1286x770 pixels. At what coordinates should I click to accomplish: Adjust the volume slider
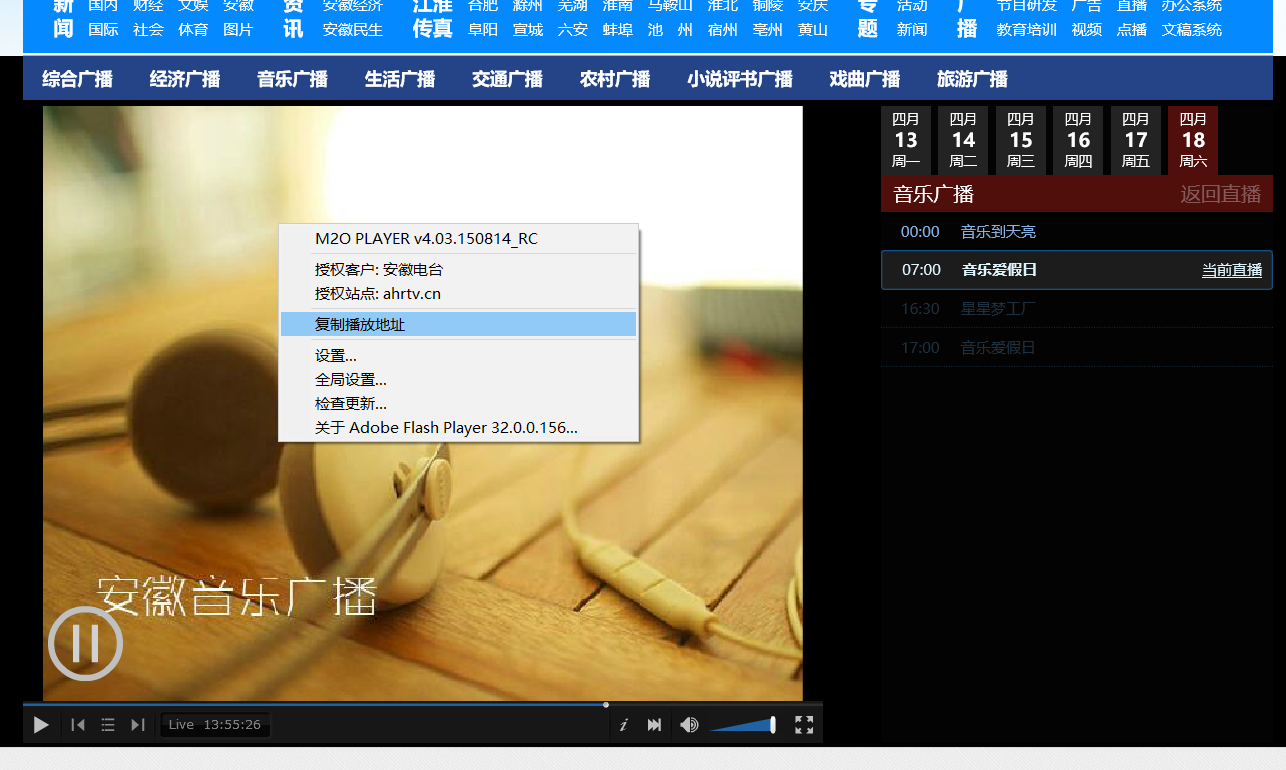point(743,725)
